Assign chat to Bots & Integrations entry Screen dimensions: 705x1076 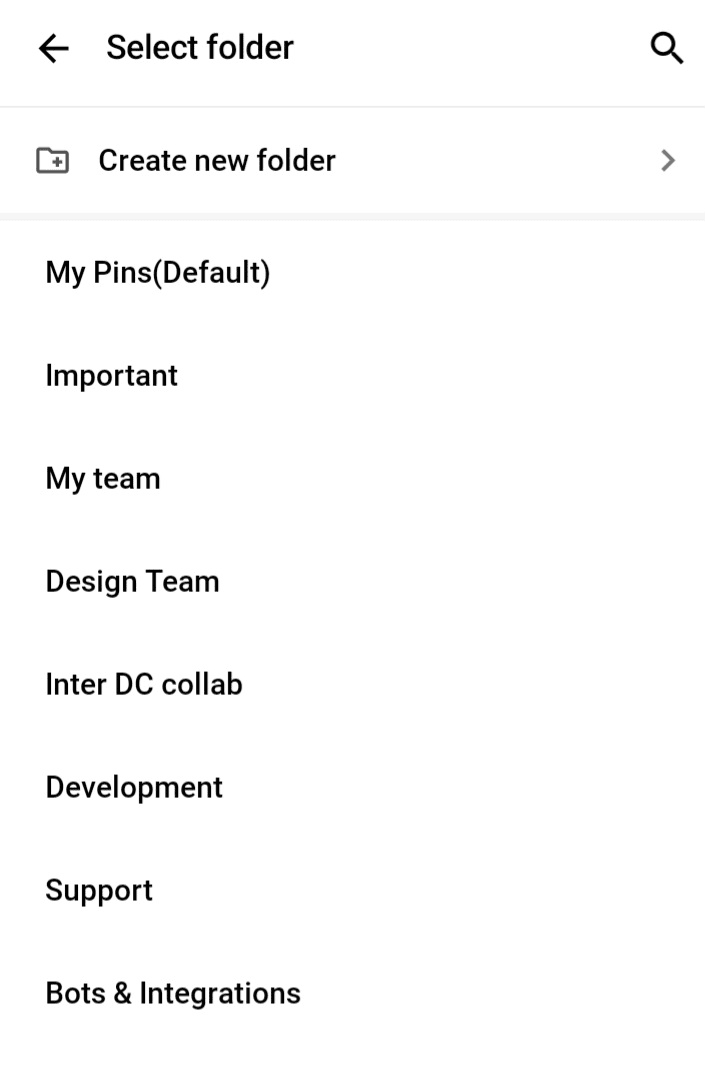coord(352,993)
